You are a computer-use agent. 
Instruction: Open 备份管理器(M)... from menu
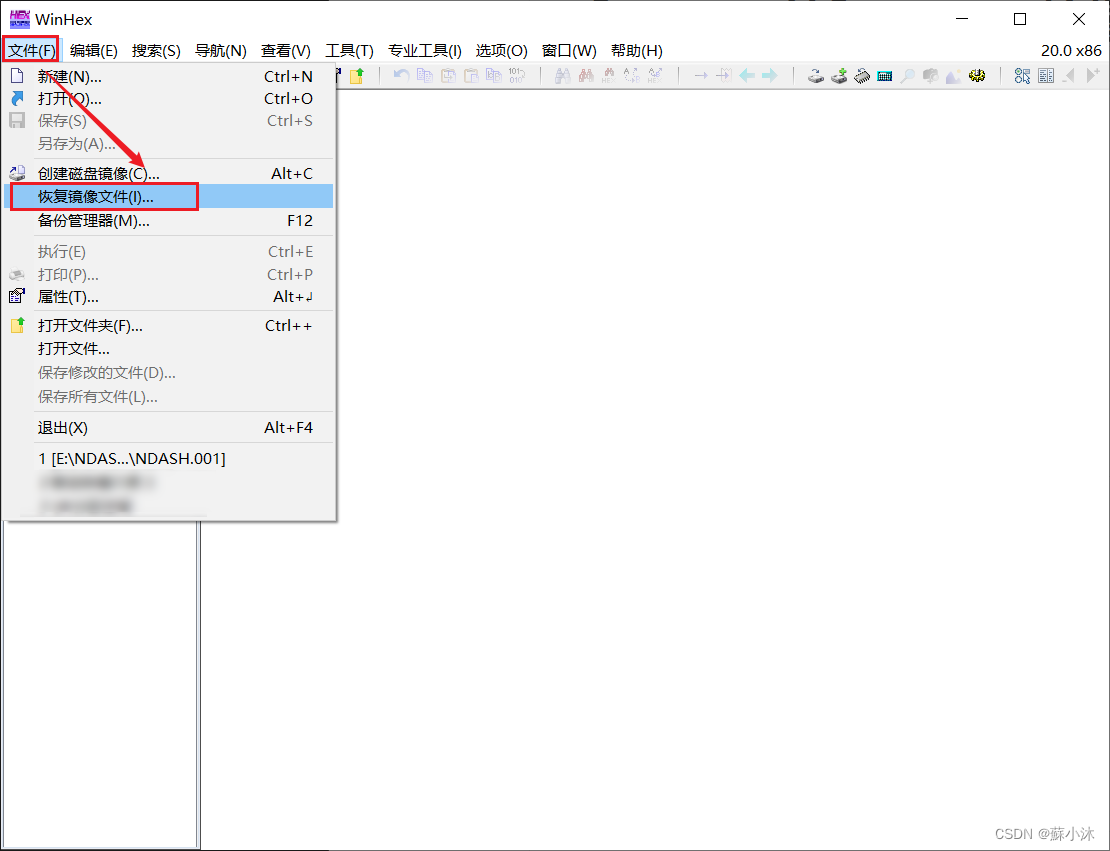click(168, 221)
